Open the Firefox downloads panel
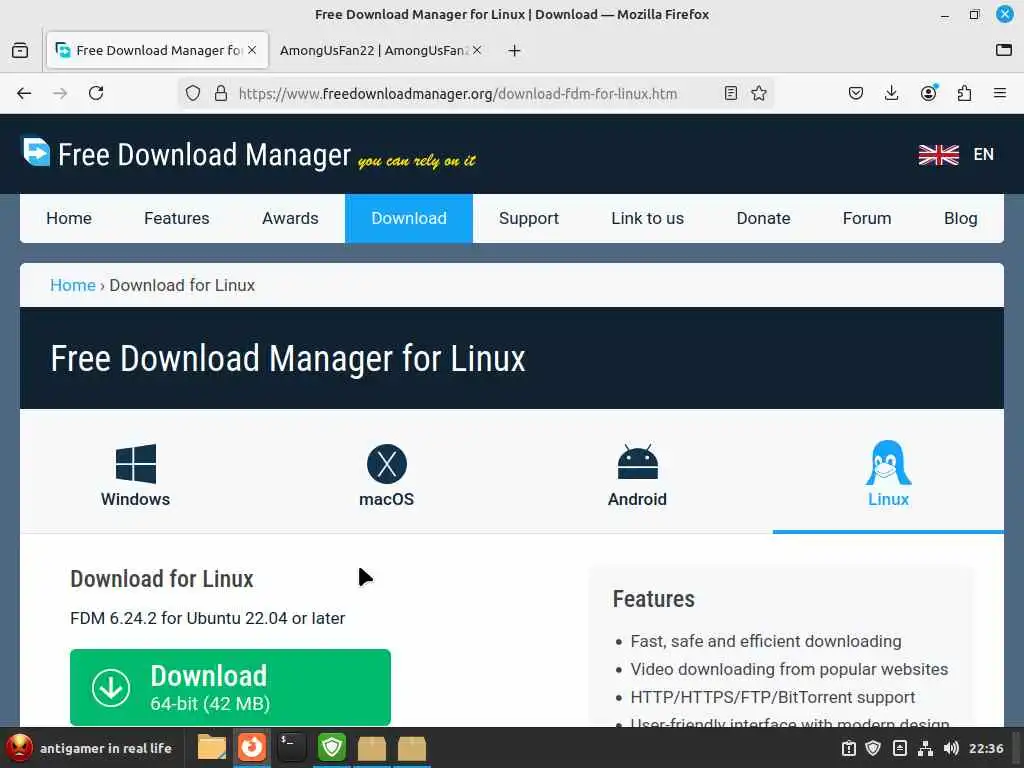The height and width of the screenshot is (768, 1024). tap(891, 93)
